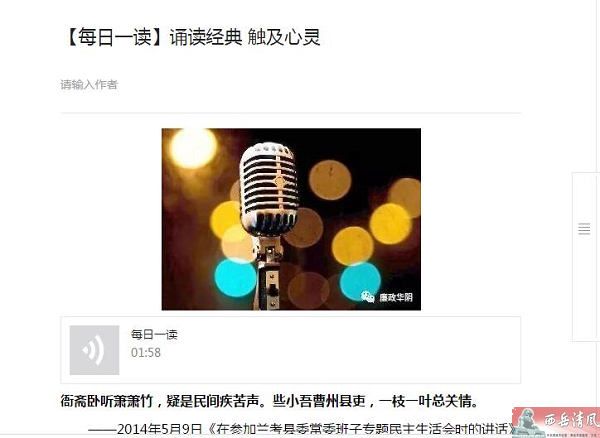Expand the collapsed right side panel
The width and height of the screenshot is (600, 438).
[x=585, y=256]
